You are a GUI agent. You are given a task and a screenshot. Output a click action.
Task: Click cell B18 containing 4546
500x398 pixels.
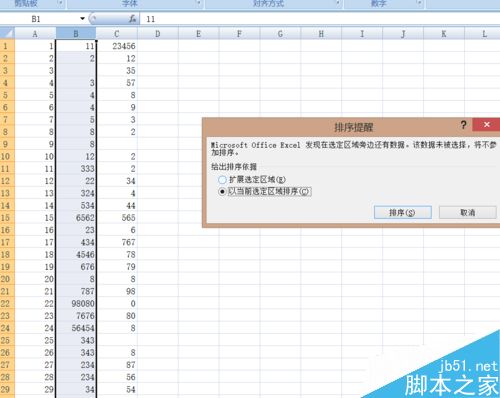pos(76,254)
